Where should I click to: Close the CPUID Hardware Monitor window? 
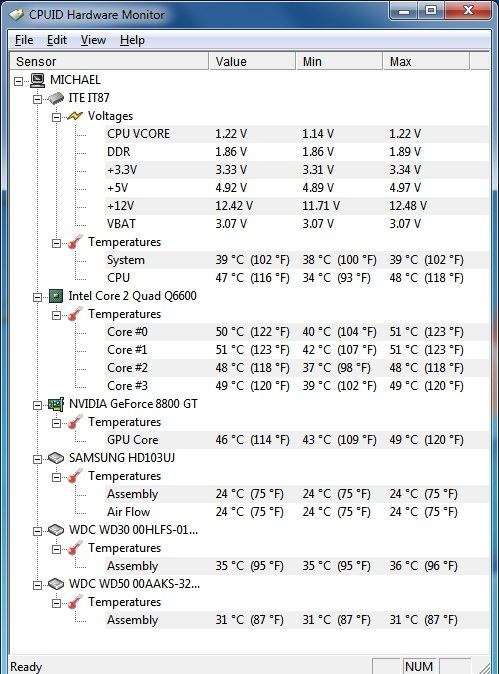click(x=468, y=11)
